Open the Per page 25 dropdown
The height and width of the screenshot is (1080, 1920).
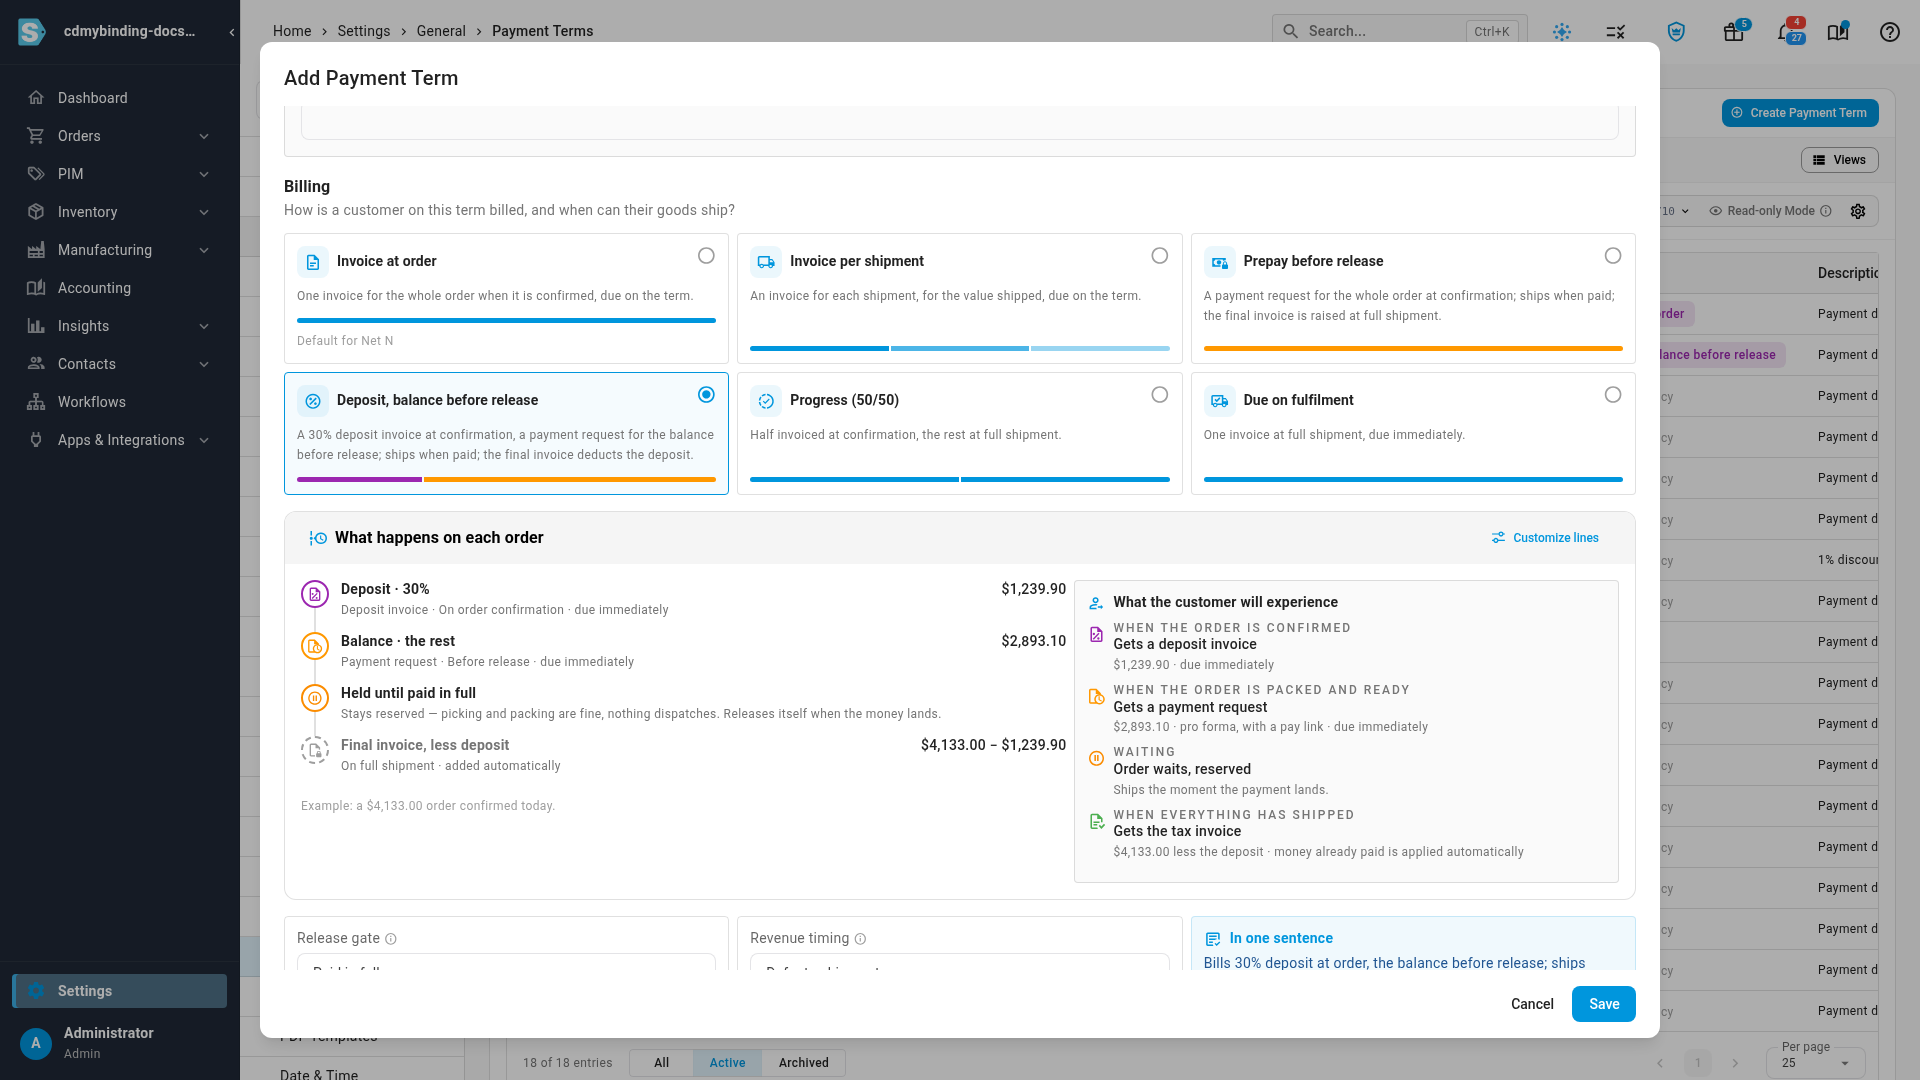1816,1063
